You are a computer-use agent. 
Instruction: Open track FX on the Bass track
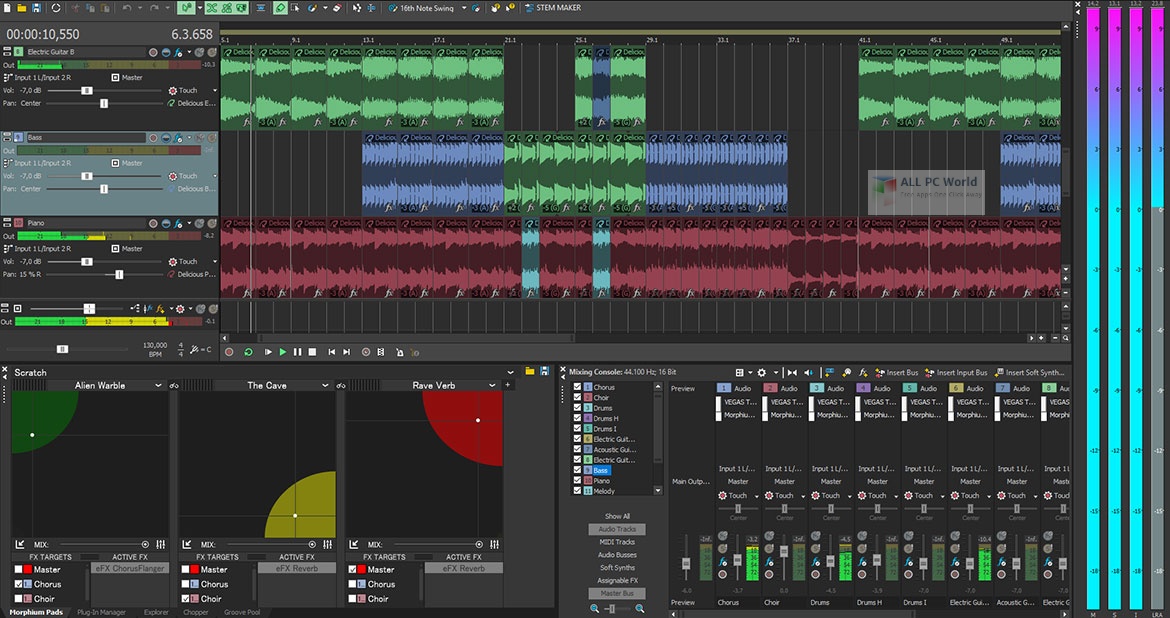(178, 138)
